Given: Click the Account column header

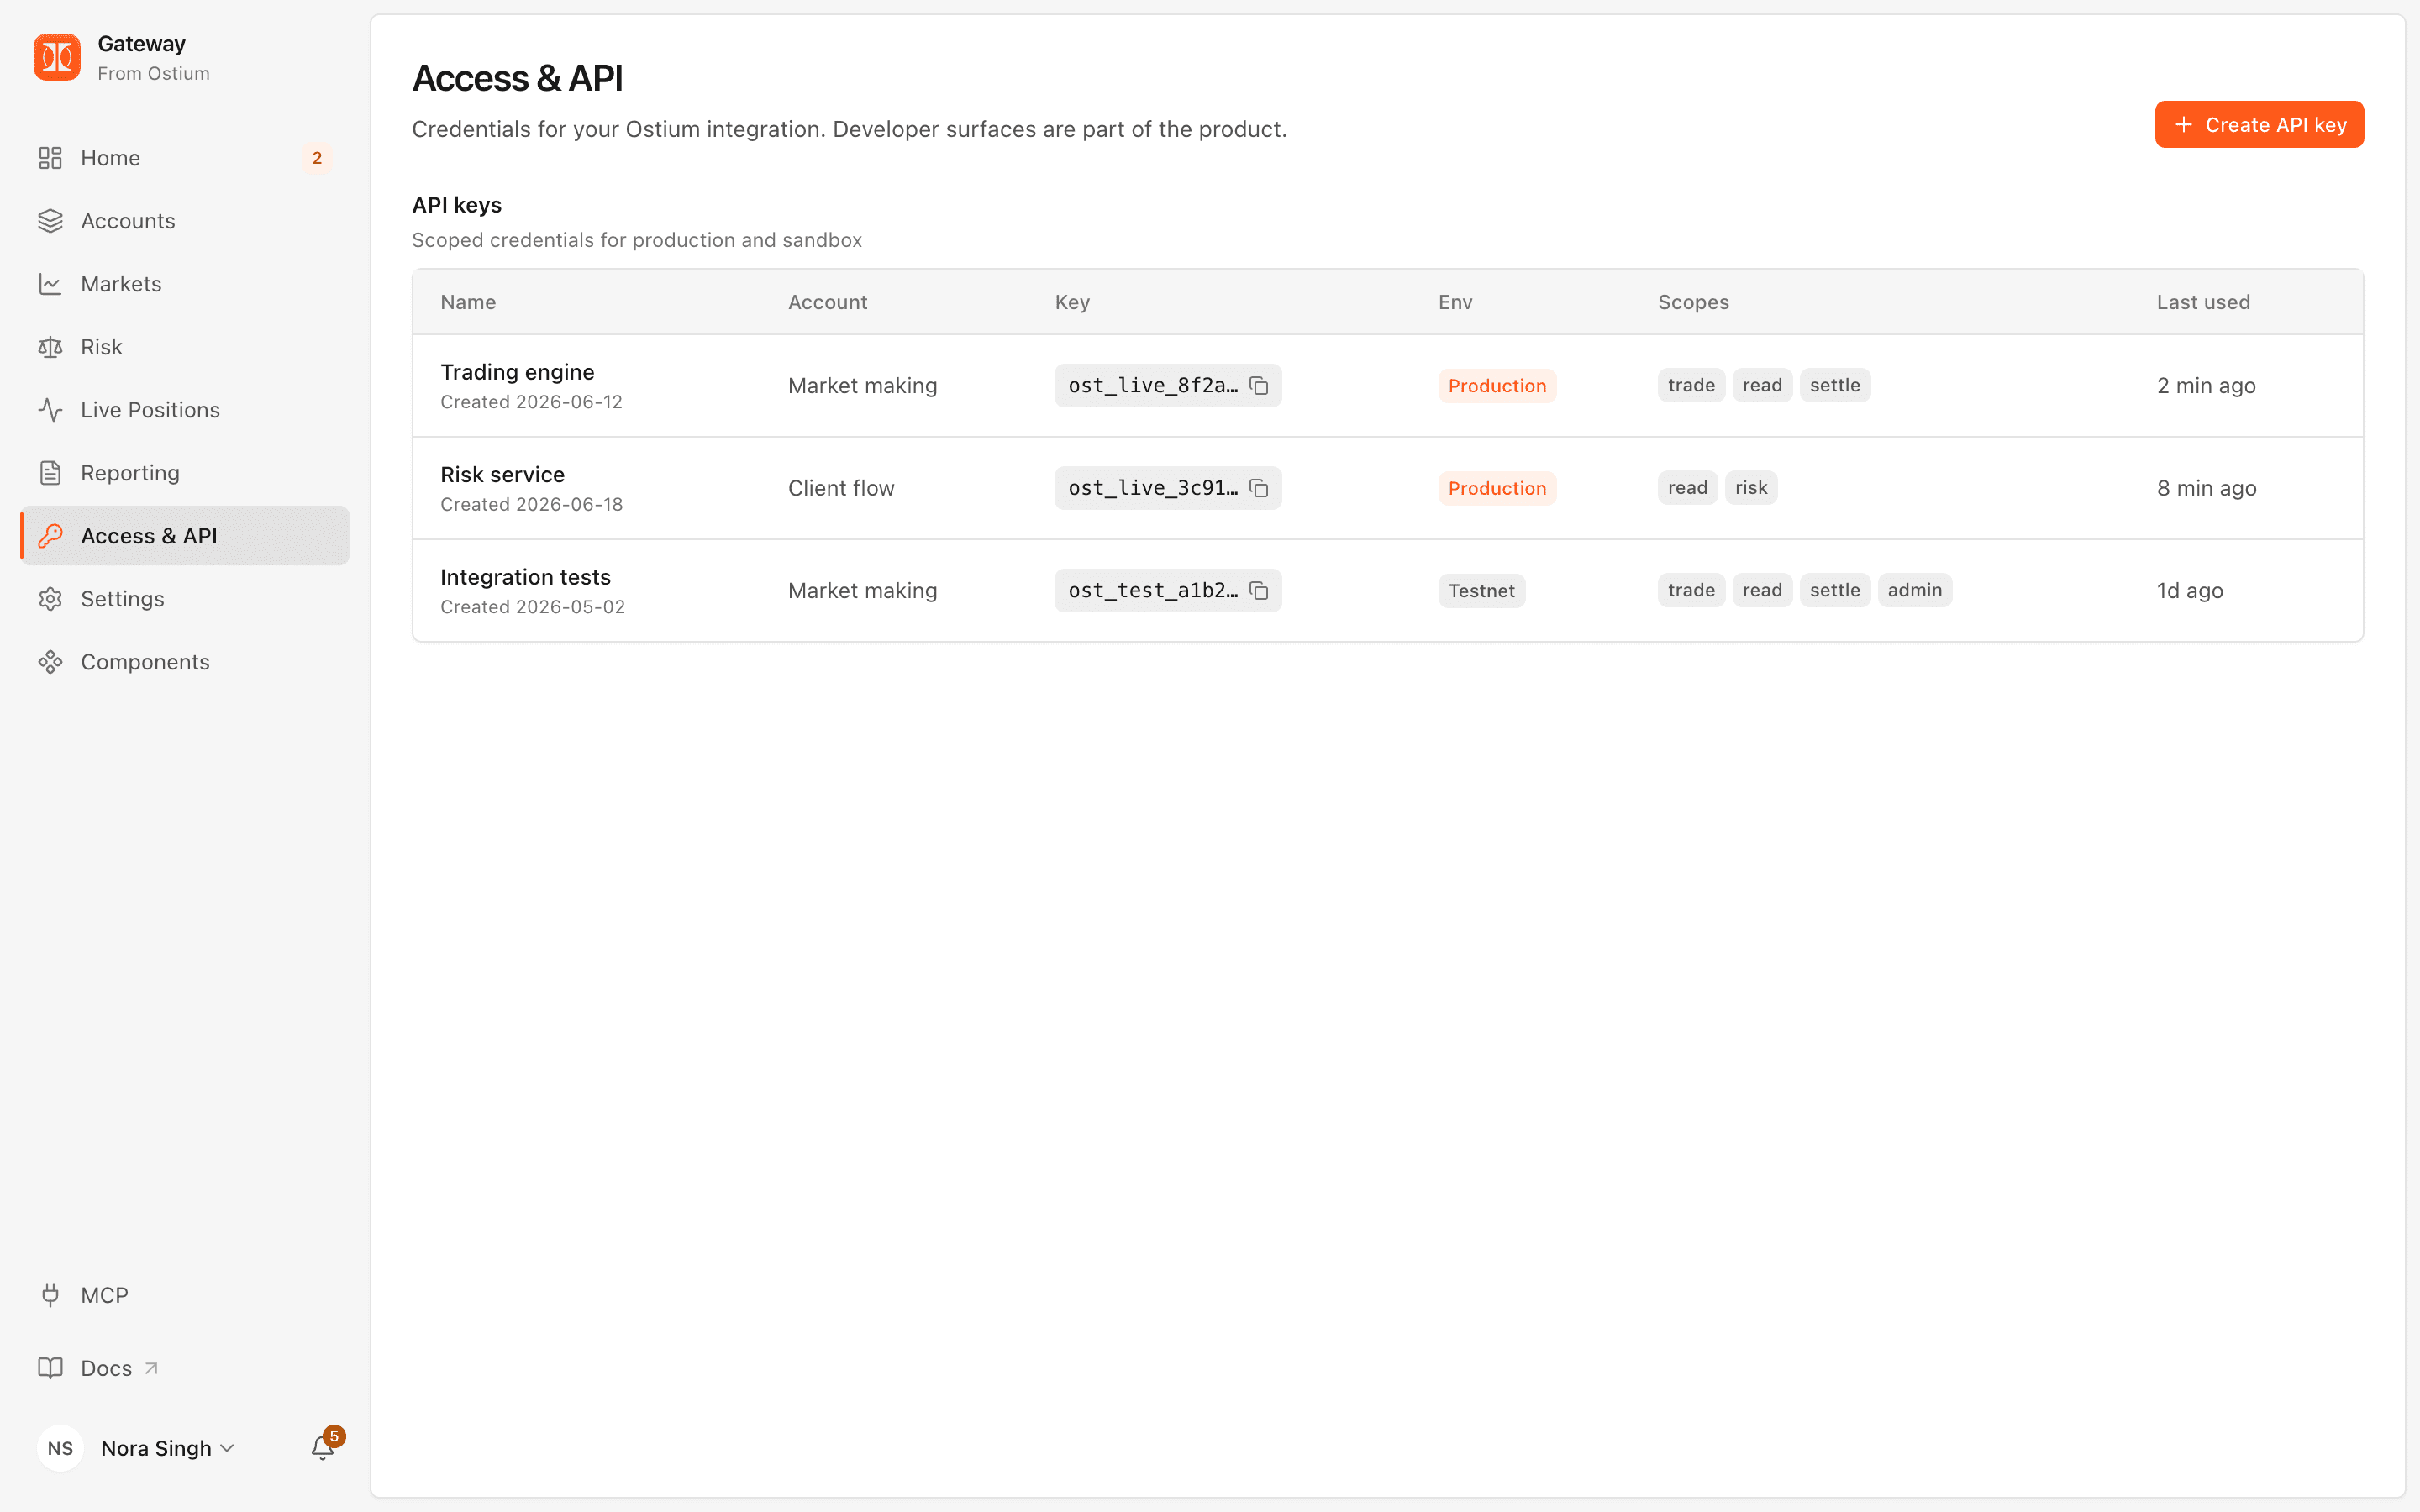Looking at the screenshot, I should pos(827,302).
